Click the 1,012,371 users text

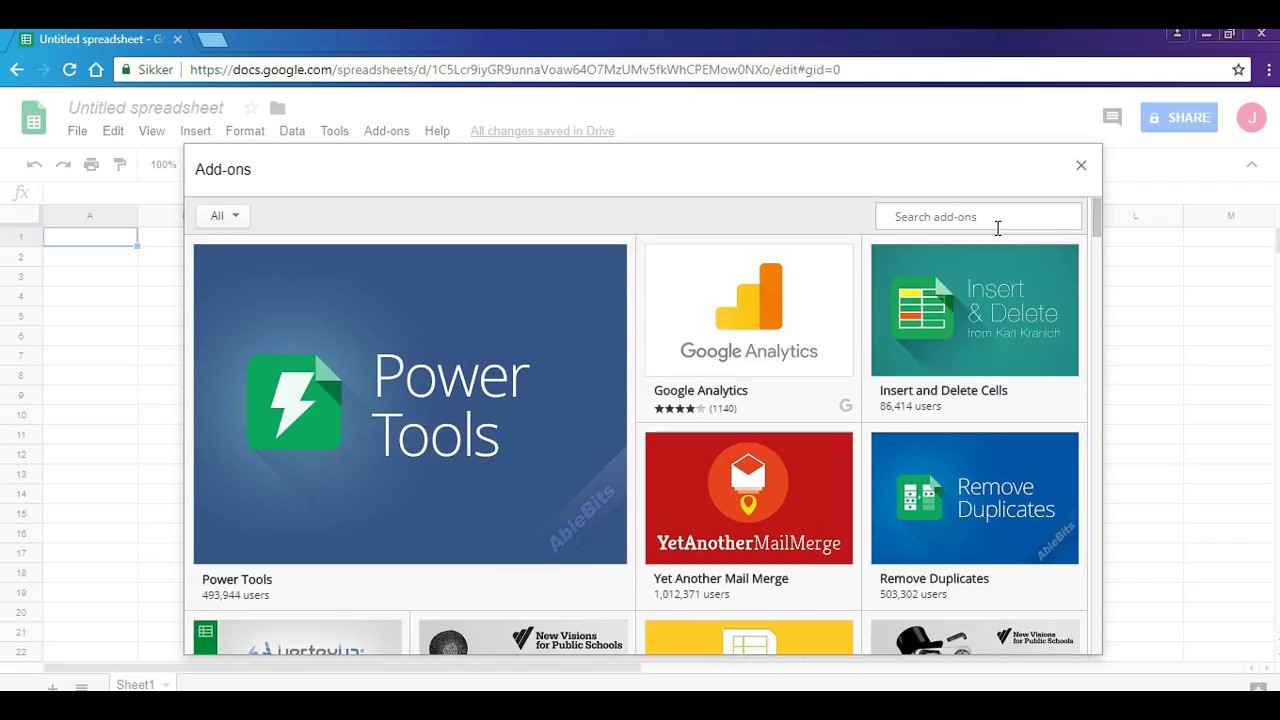click(692, 594)
